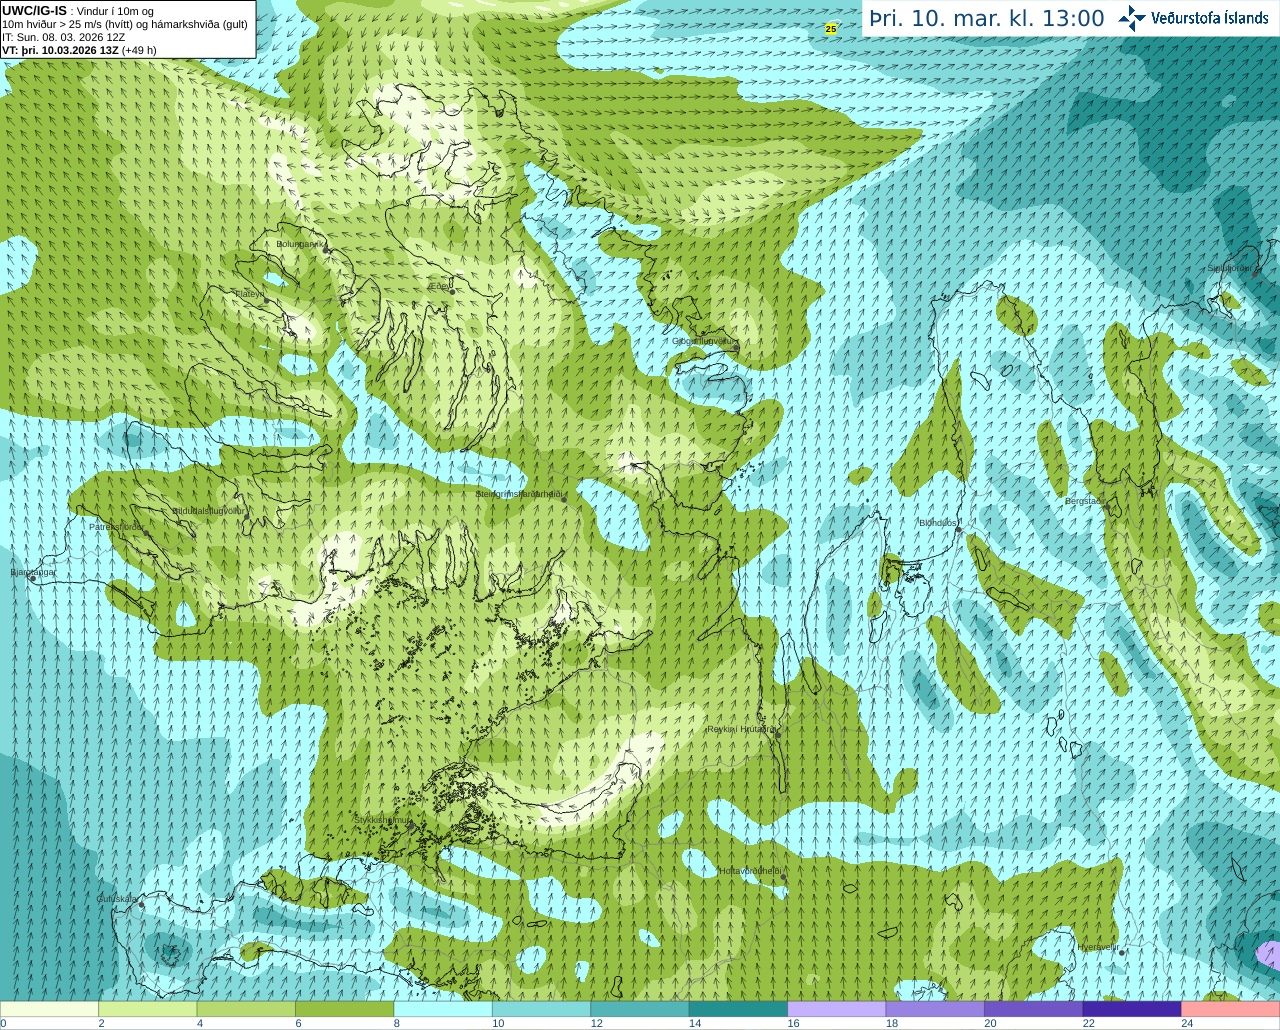Screen dimensions: 1280x1030
Task: Click the date 'Þri. 10. mar. kl. 13:00'
Action: click(x=986, y=19)
